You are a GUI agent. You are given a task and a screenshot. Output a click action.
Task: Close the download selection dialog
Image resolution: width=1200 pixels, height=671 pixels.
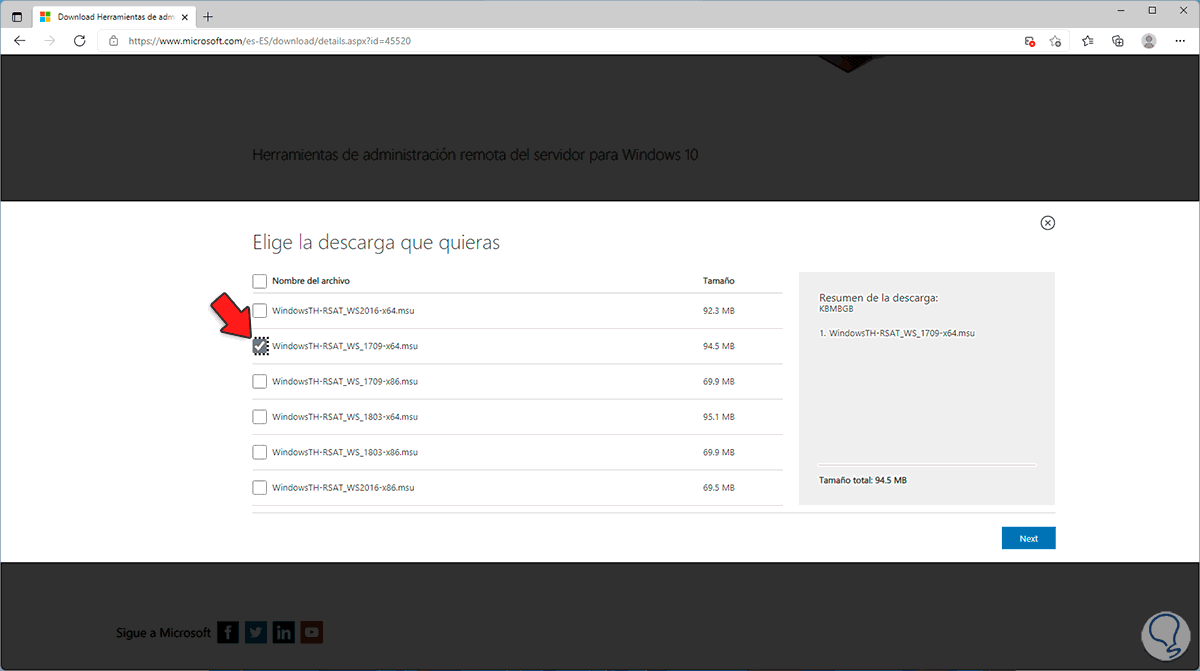pyautogui.click(x=1048, y=223)
